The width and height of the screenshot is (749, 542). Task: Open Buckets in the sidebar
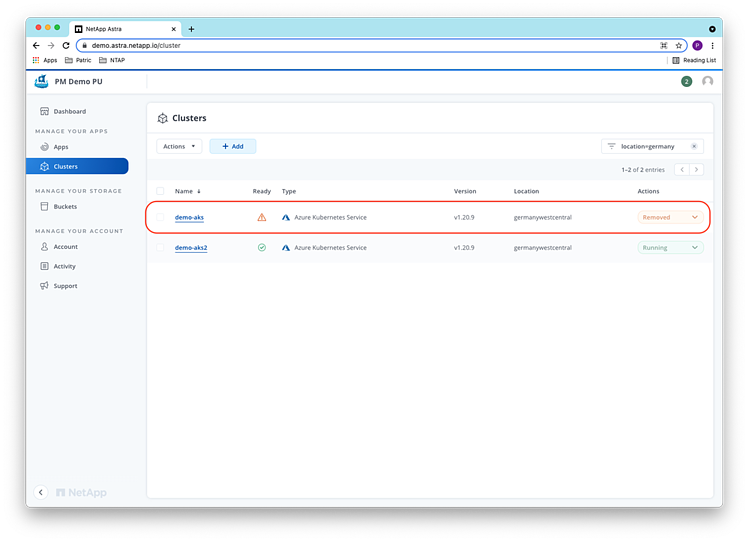65,207
